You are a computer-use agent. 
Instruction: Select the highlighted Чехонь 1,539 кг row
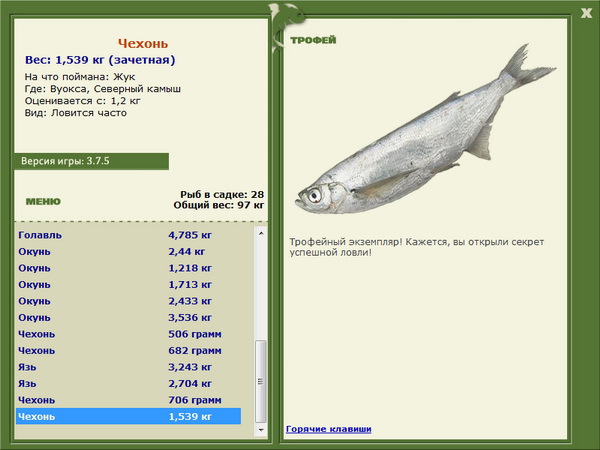pos(129,416)
